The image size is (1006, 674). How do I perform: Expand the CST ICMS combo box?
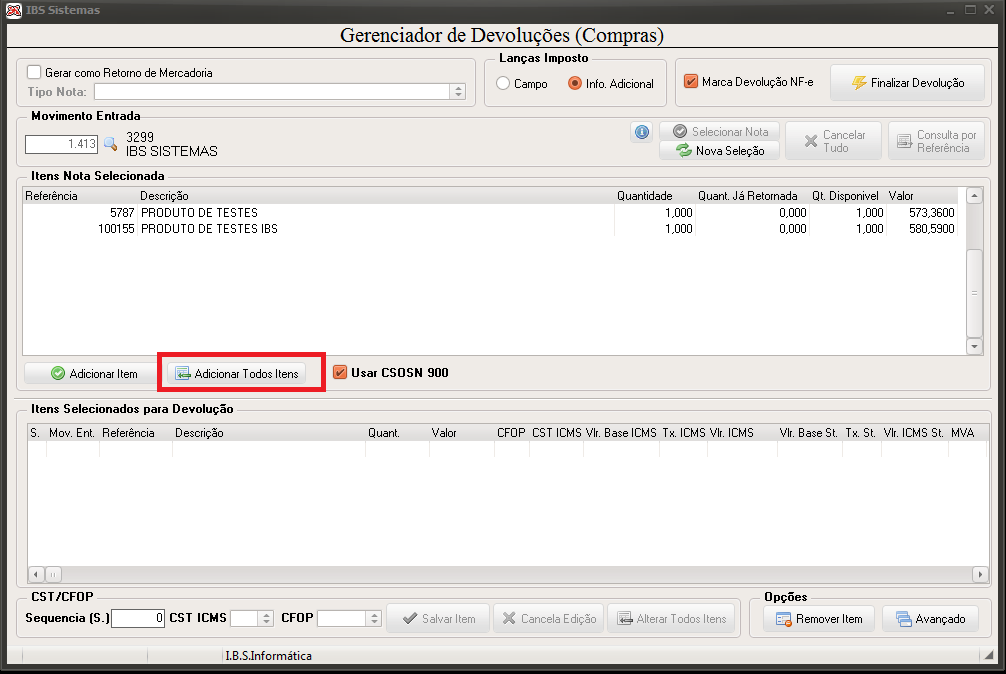[x=266, y=618]
